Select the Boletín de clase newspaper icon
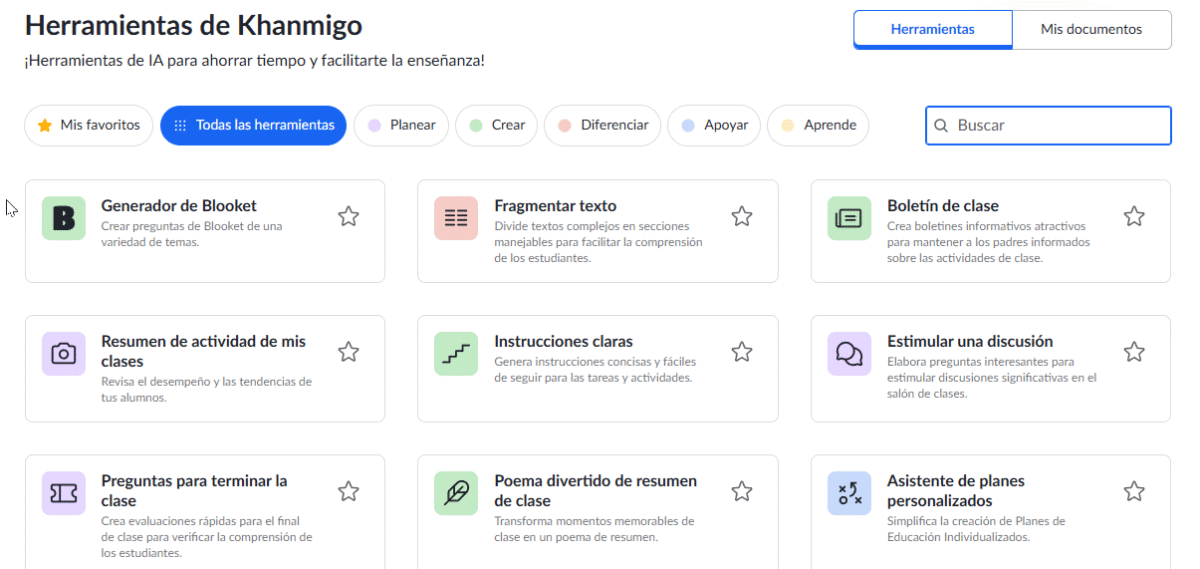 (x=849, y=218)
